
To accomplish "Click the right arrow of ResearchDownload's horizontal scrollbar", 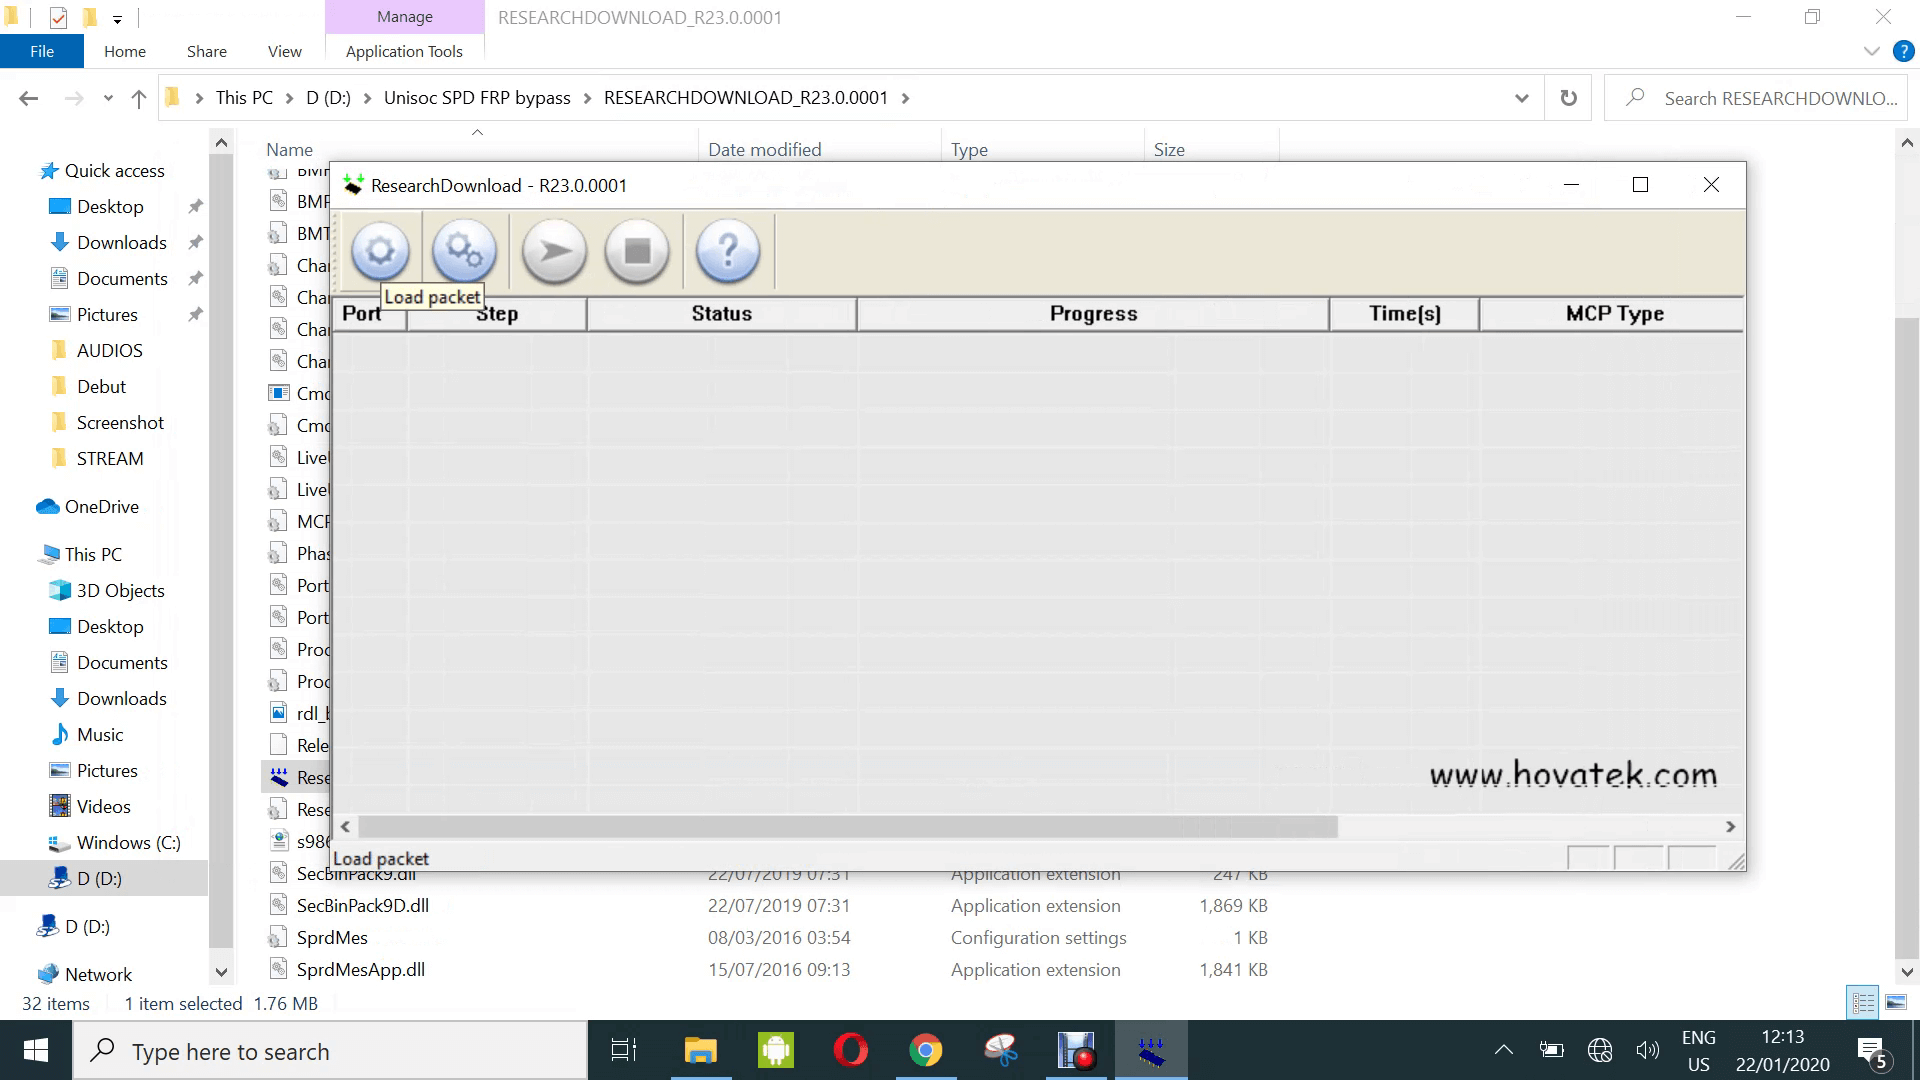I will point(1730,827).
